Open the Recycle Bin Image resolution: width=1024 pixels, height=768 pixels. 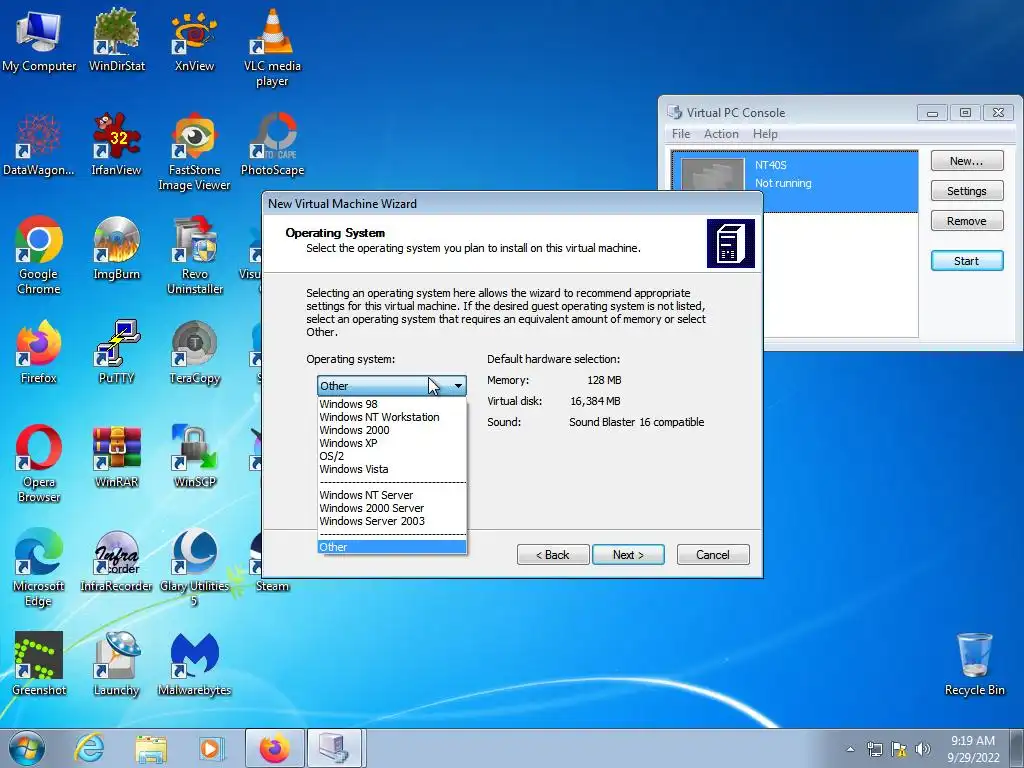click(x=974, y=665)
